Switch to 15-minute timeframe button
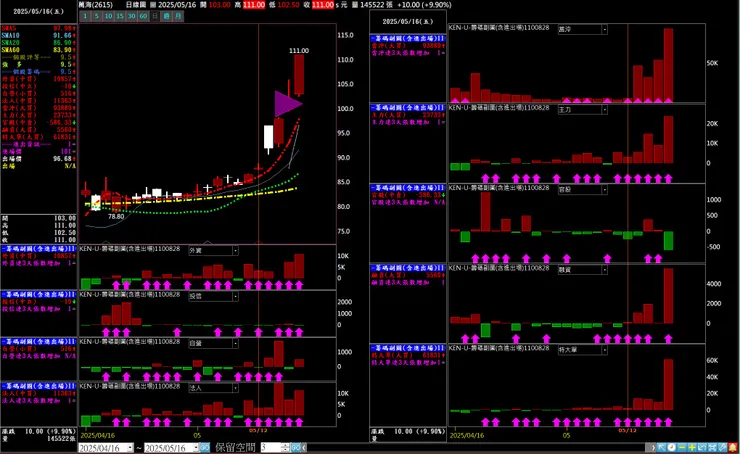This screenshot has width=740, height=454. pyautogui.click(x=120, y=16)
